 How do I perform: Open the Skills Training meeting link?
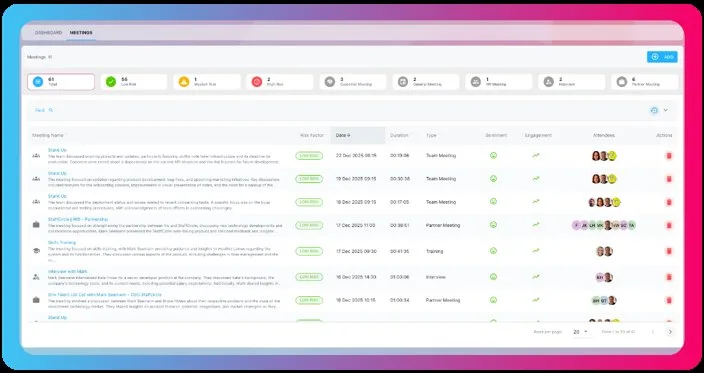(62, 242)
